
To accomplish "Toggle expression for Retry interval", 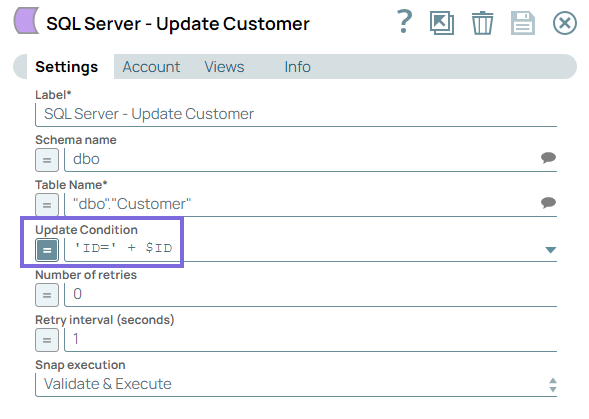I will tap(47, 340).
